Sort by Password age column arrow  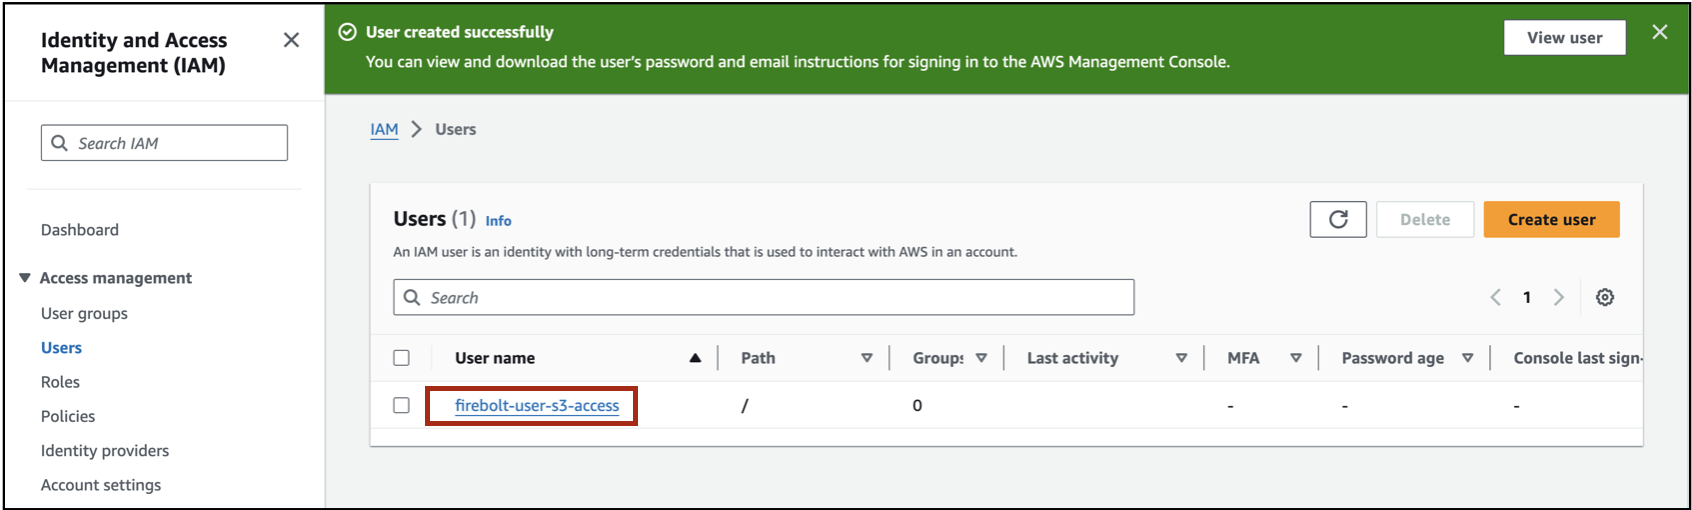1468,358
